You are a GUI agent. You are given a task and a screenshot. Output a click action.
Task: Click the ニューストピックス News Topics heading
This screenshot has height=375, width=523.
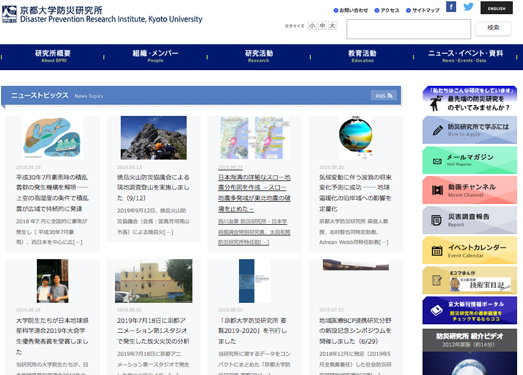click(x=57, y=96)
